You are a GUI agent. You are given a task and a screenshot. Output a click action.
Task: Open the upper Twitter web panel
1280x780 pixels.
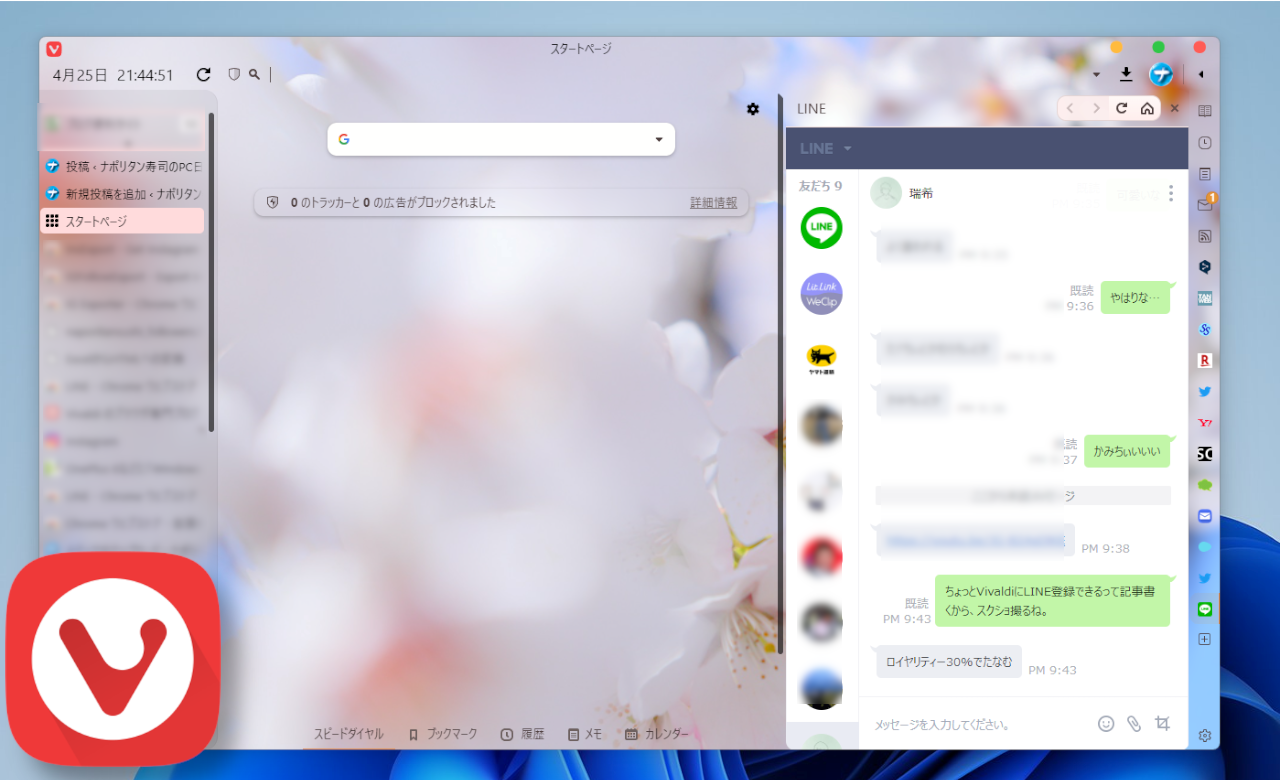[x=1205, y=392]
